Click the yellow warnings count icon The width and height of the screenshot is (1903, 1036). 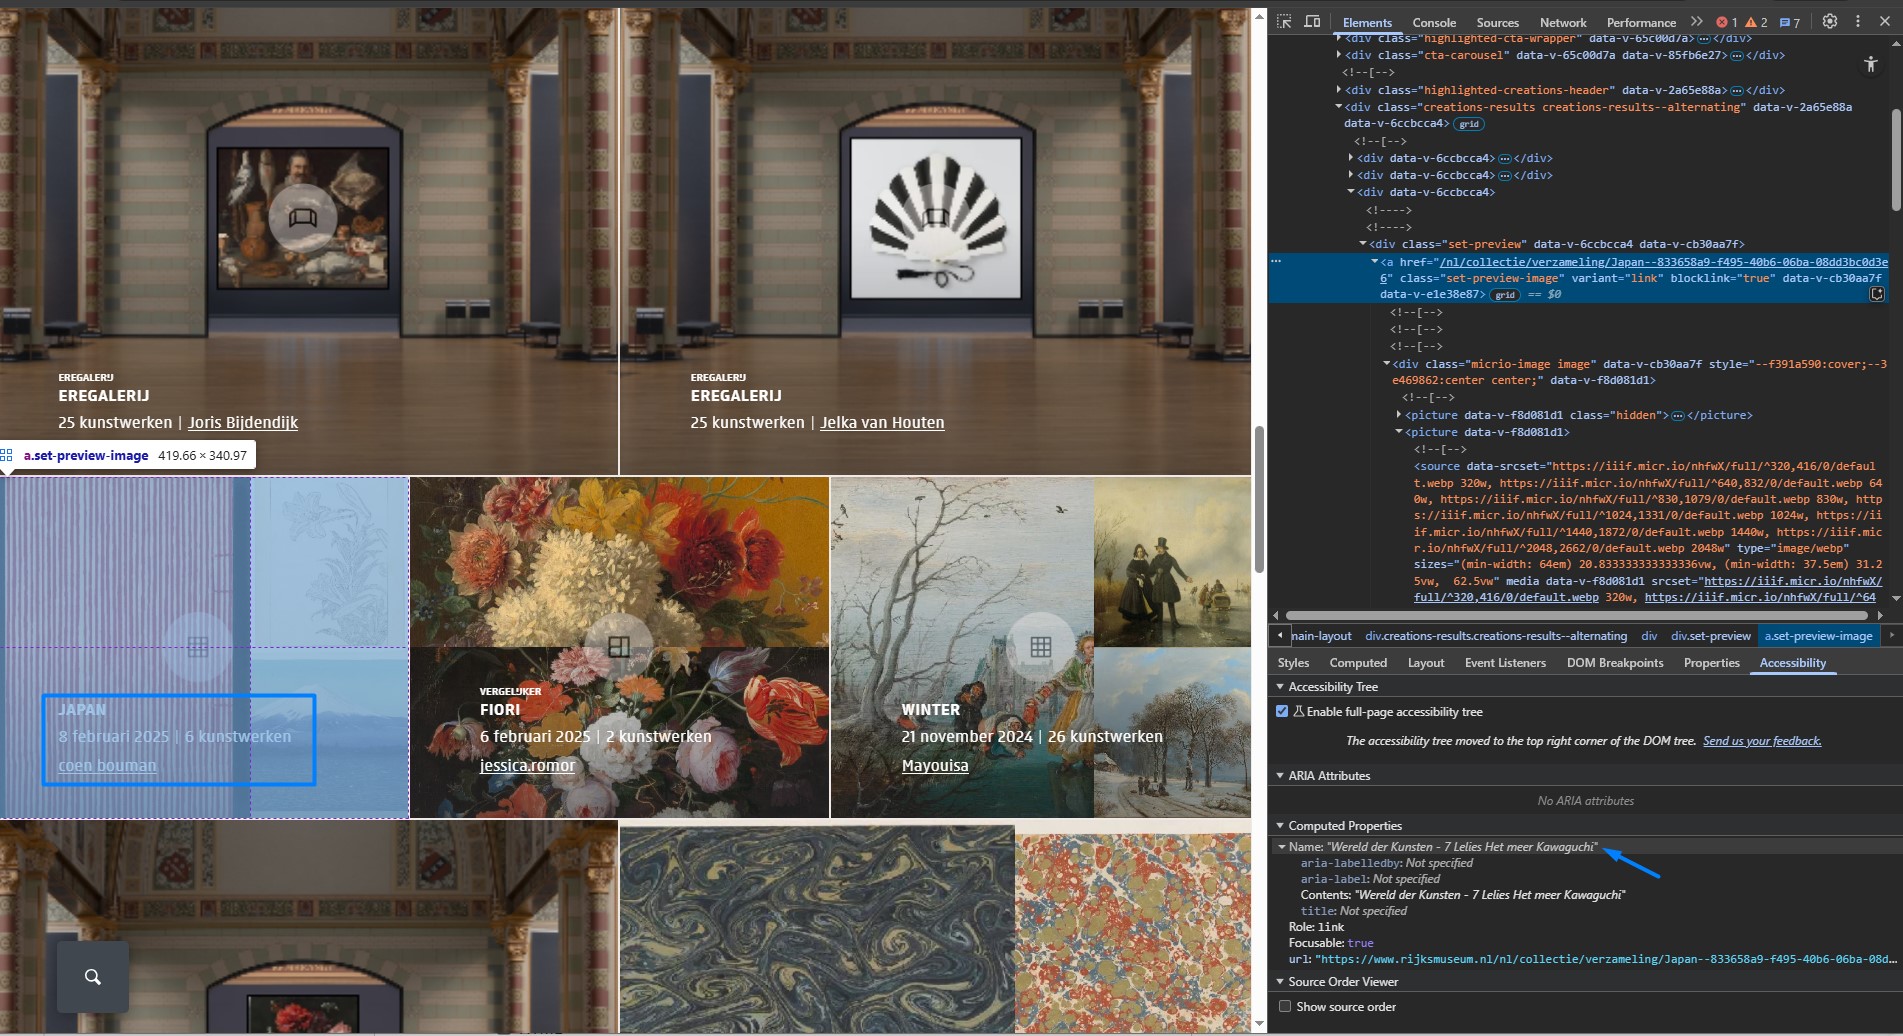click(1756, 22)
